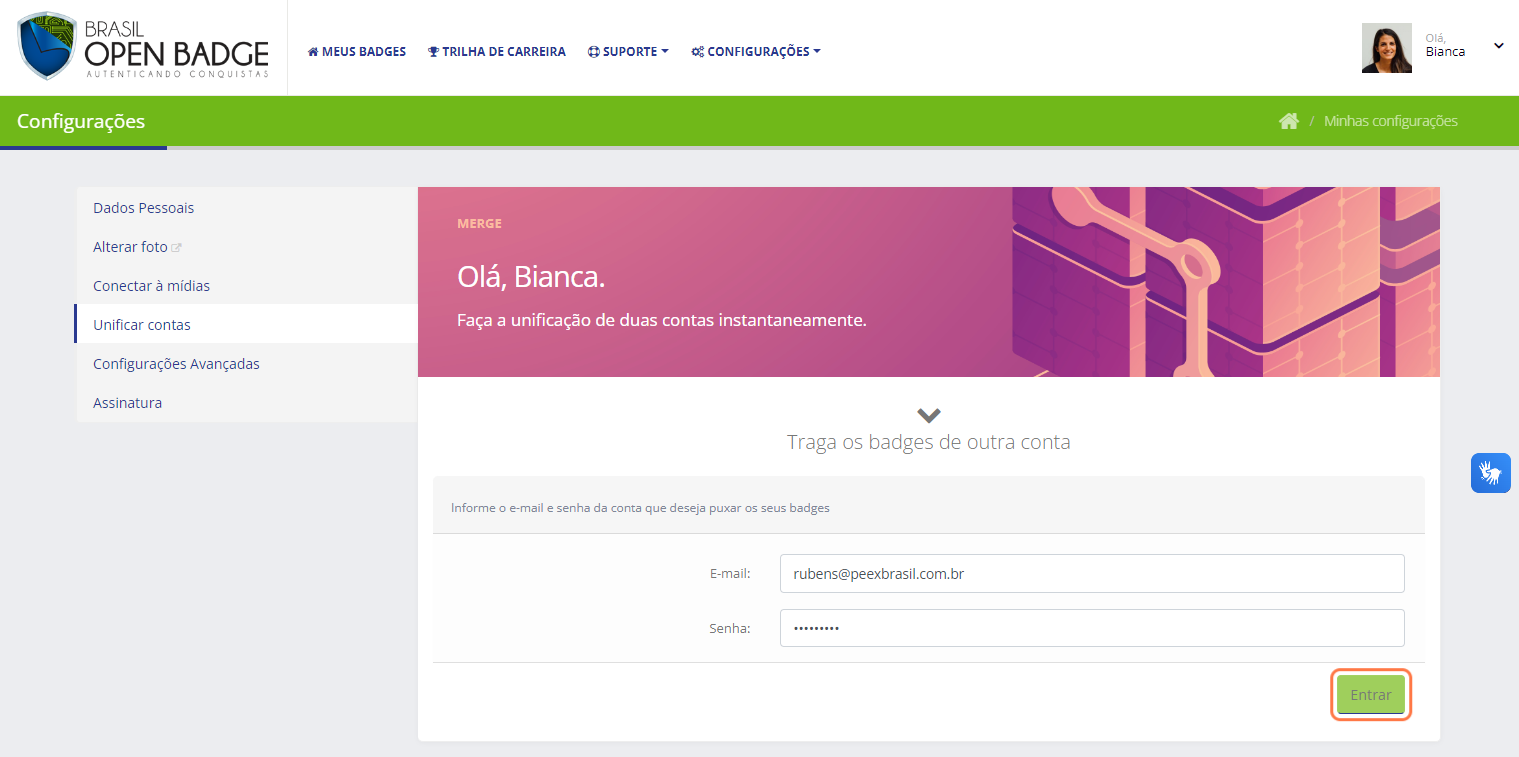
Task: Select Conectar à mídias in sidebar
Action: (x=246, y=286)
